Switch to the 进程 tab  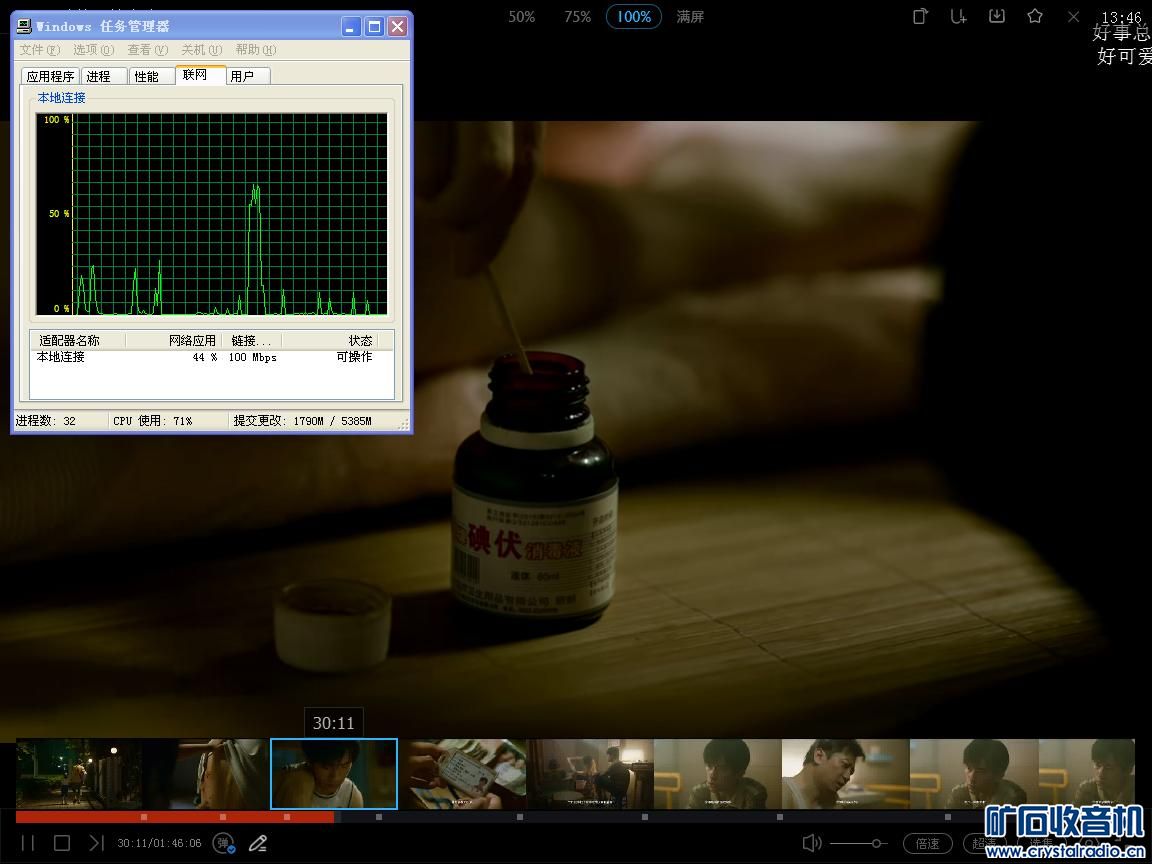point(104,76)
